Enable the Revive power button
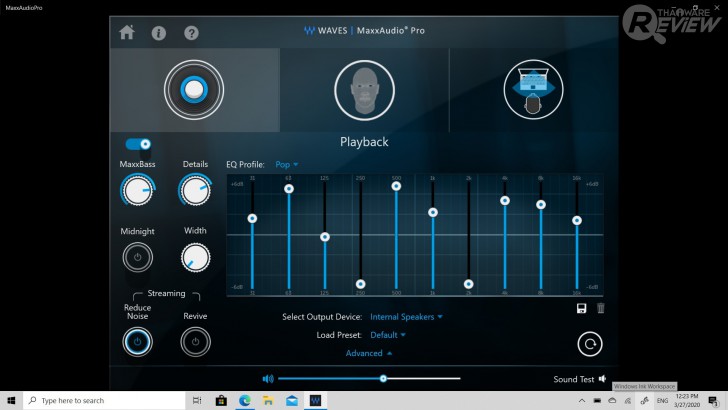728x410 pixels. pos(195,342)
